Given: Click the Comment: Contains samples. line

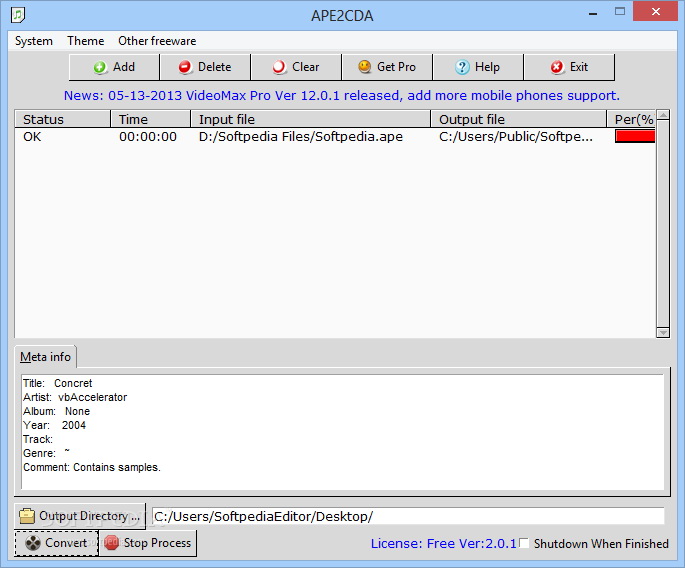Looking at the screenshot, I should click(92, 467).
